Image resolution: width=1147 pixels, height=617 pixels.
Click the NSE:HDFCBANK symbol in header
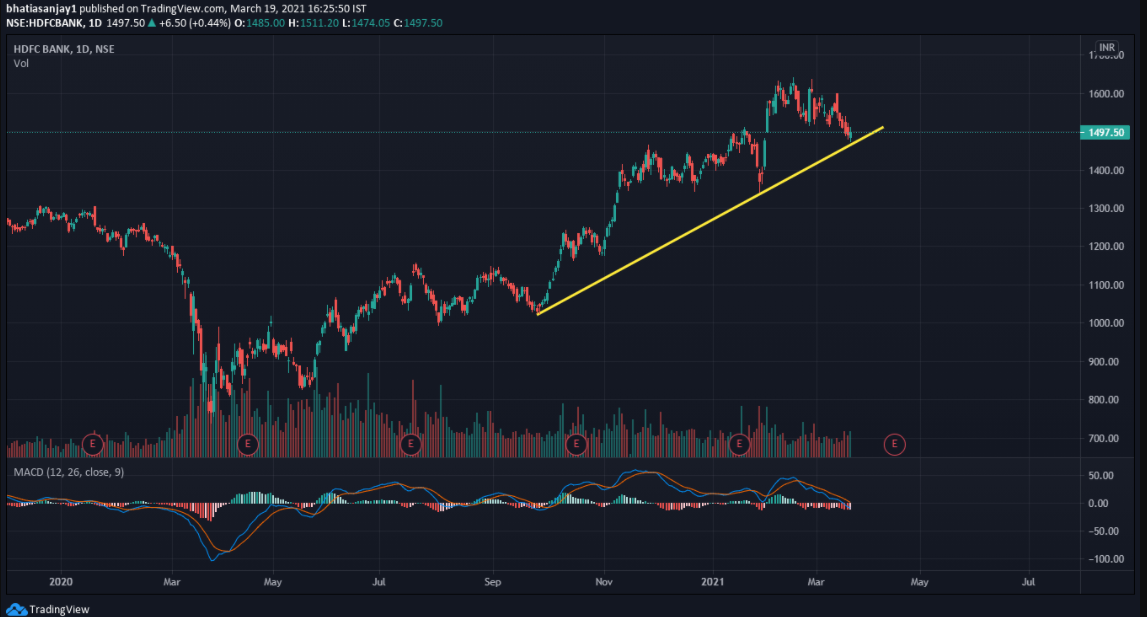pos(45,23)
